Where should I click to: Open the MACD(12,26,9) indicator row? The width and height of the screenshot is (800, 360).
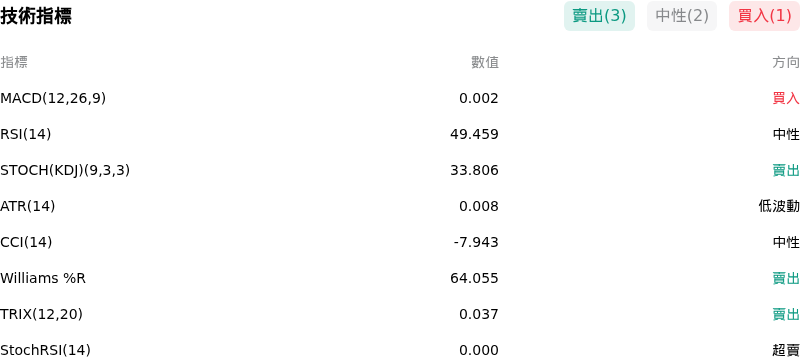400,98
